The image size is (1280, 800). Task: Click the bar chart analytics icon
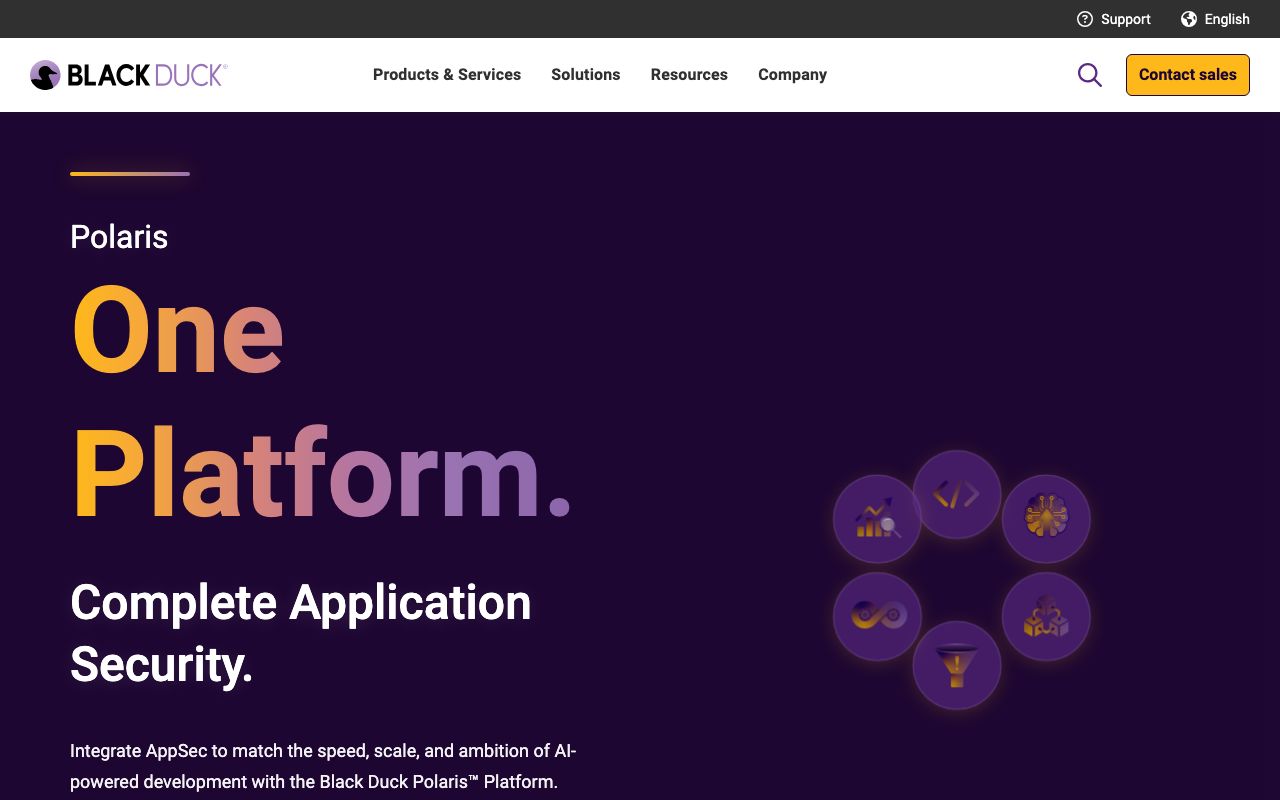(x=877, y=519)
